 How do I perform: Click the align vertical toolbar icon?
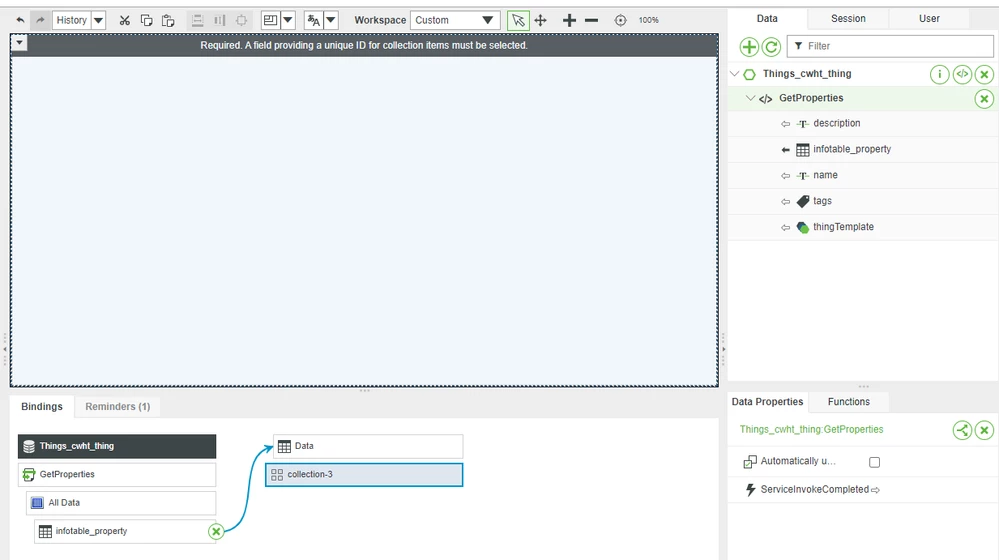point(198,20)
